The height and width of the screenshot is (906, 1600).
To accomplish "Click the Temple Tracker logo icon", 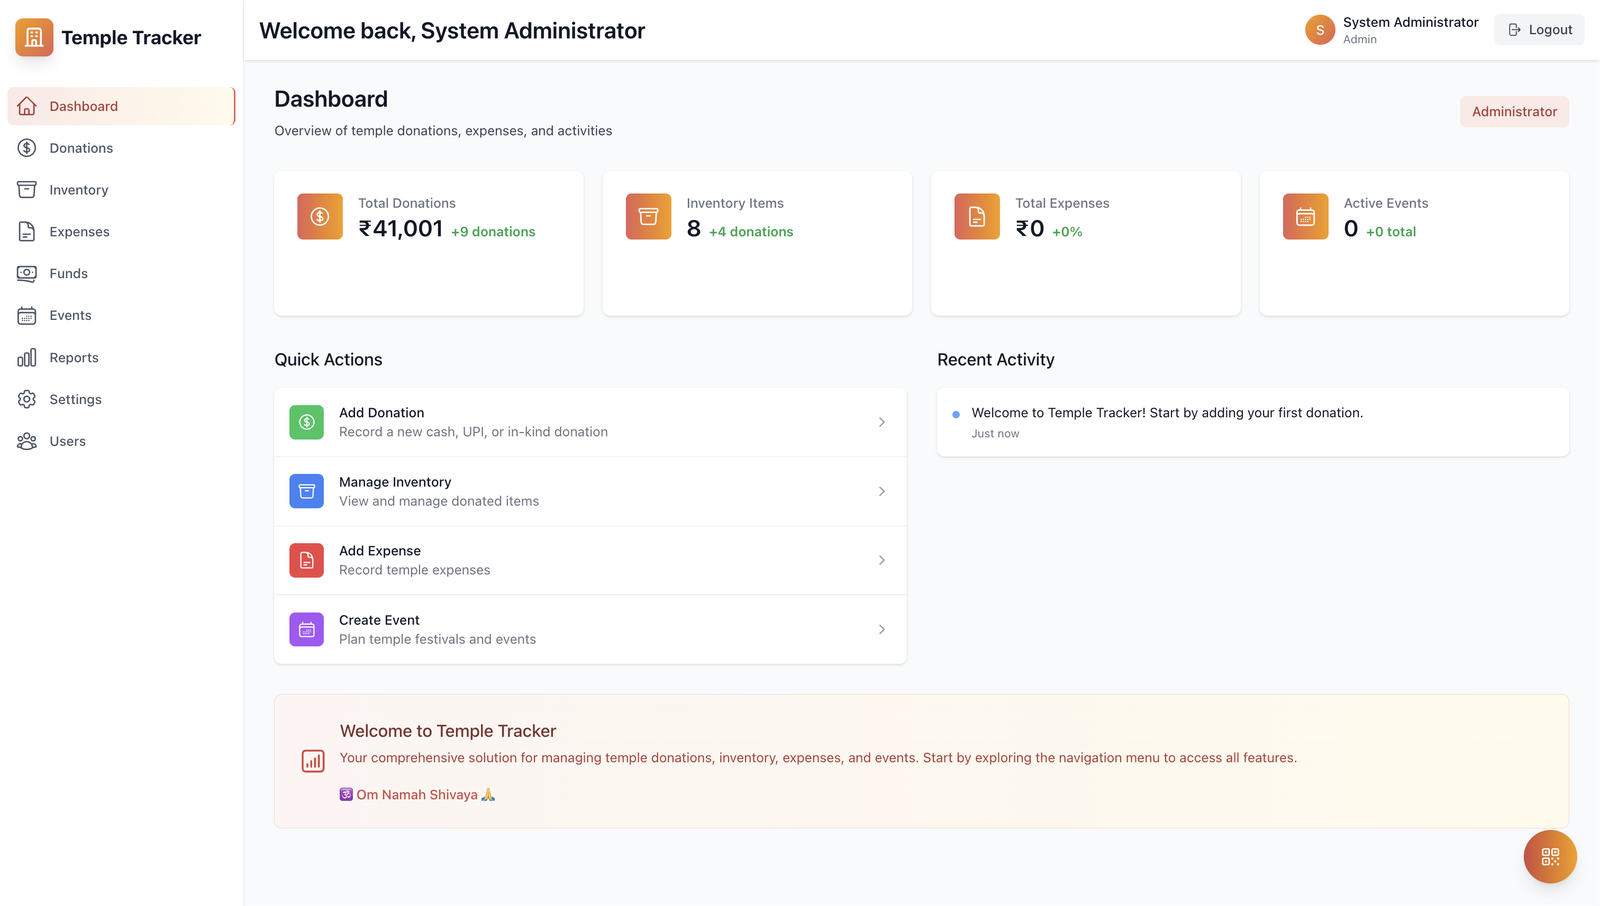I will click(34, 38).
